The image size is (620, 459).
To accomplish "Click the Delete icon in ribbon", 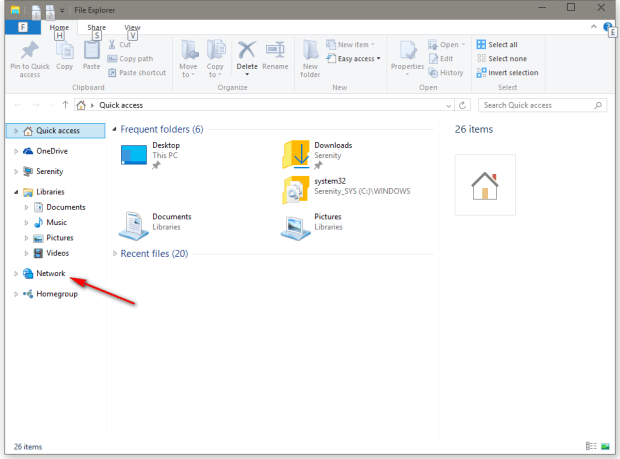I will tap(247, 57).
